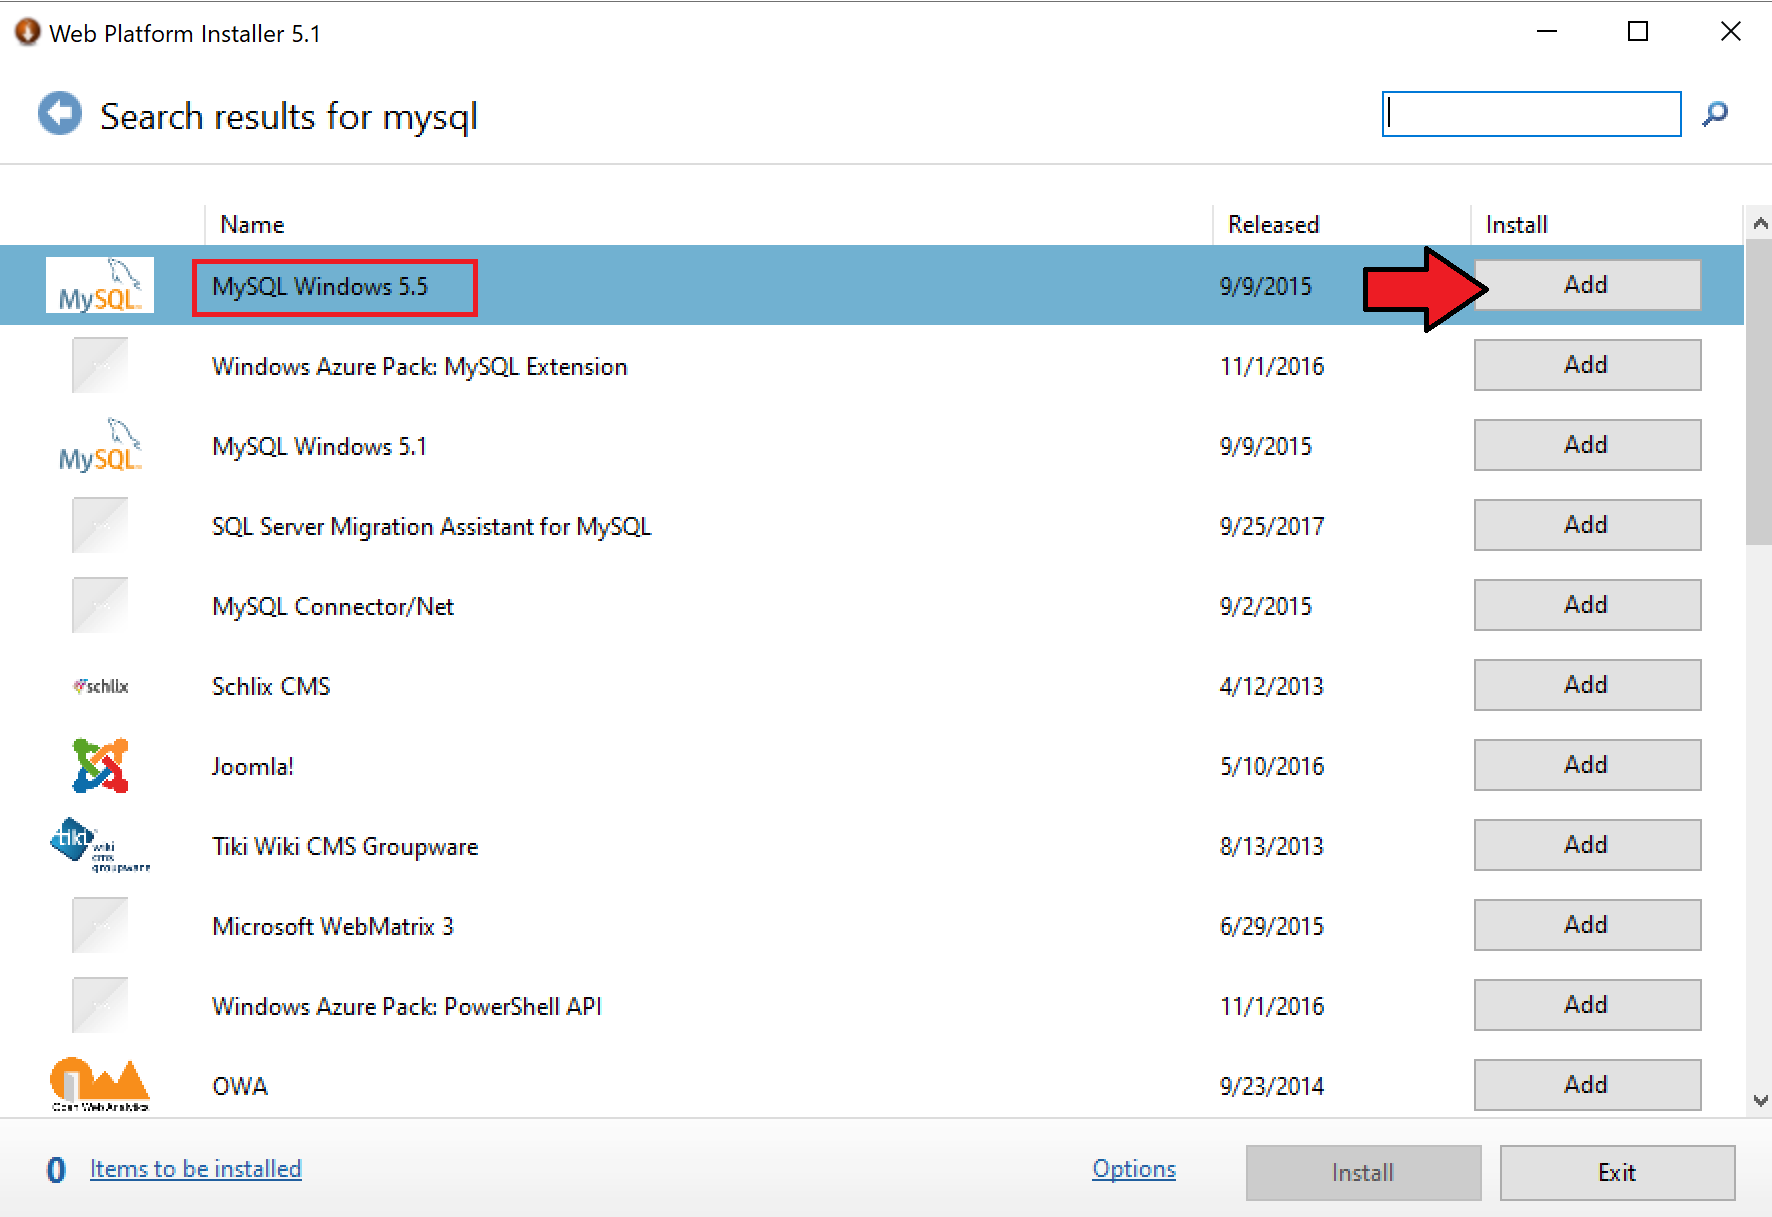Image resolution: width=1772 pixels, height=1217 pixels.
Task: Click placeholder icon for Windows Azure Pack: PowerShell API
Action: [100, 1005]
